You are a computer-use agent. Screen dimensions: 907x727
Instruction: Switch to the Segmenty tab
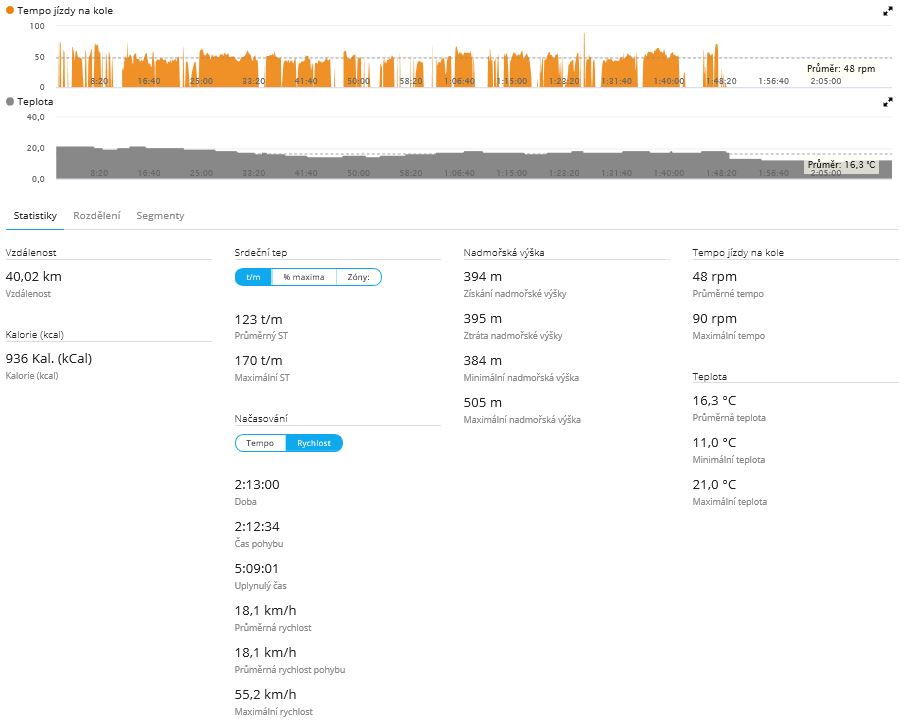[160, 216]
